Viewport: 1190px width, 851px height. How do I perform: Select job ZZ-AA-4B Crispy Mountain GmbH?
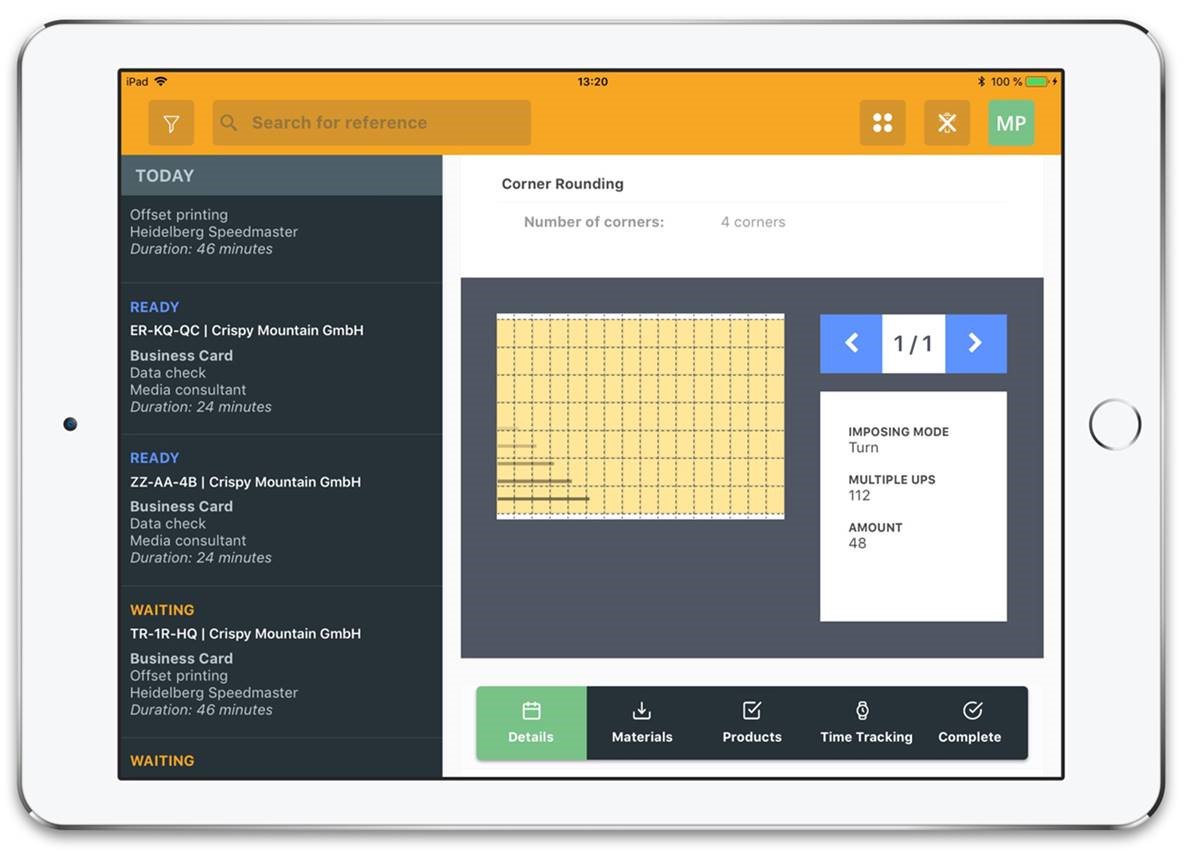(282, 509)
